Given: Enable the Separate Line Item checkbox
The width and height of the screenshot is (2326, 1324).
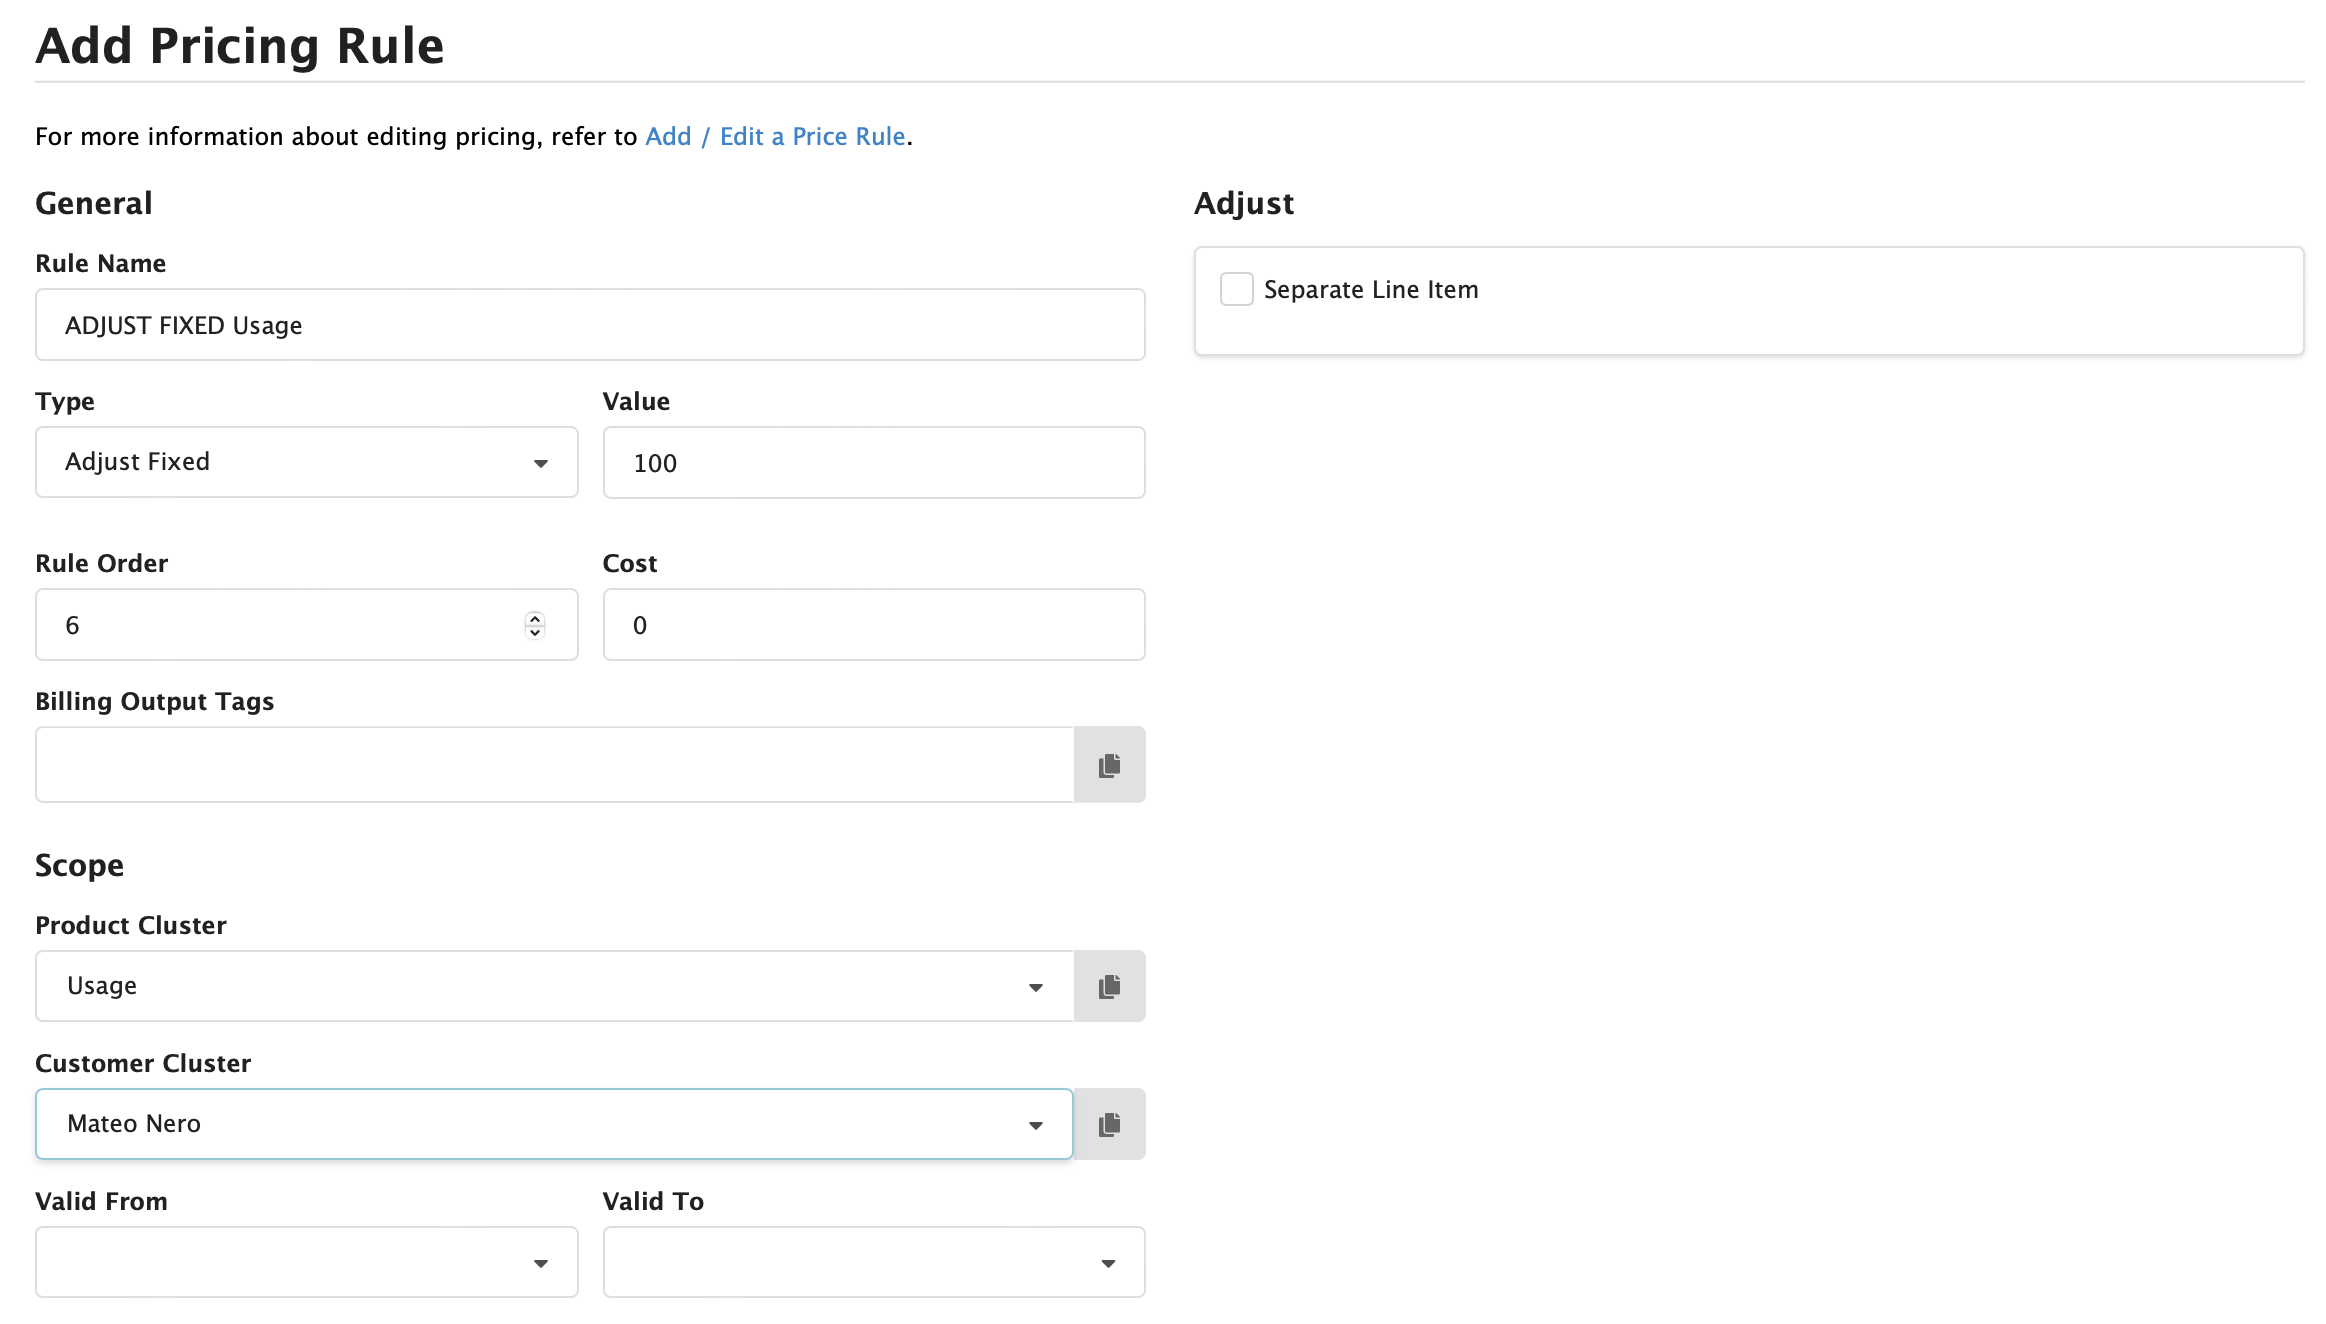Looking at the screenshot, I should (x=1236, y=289).
